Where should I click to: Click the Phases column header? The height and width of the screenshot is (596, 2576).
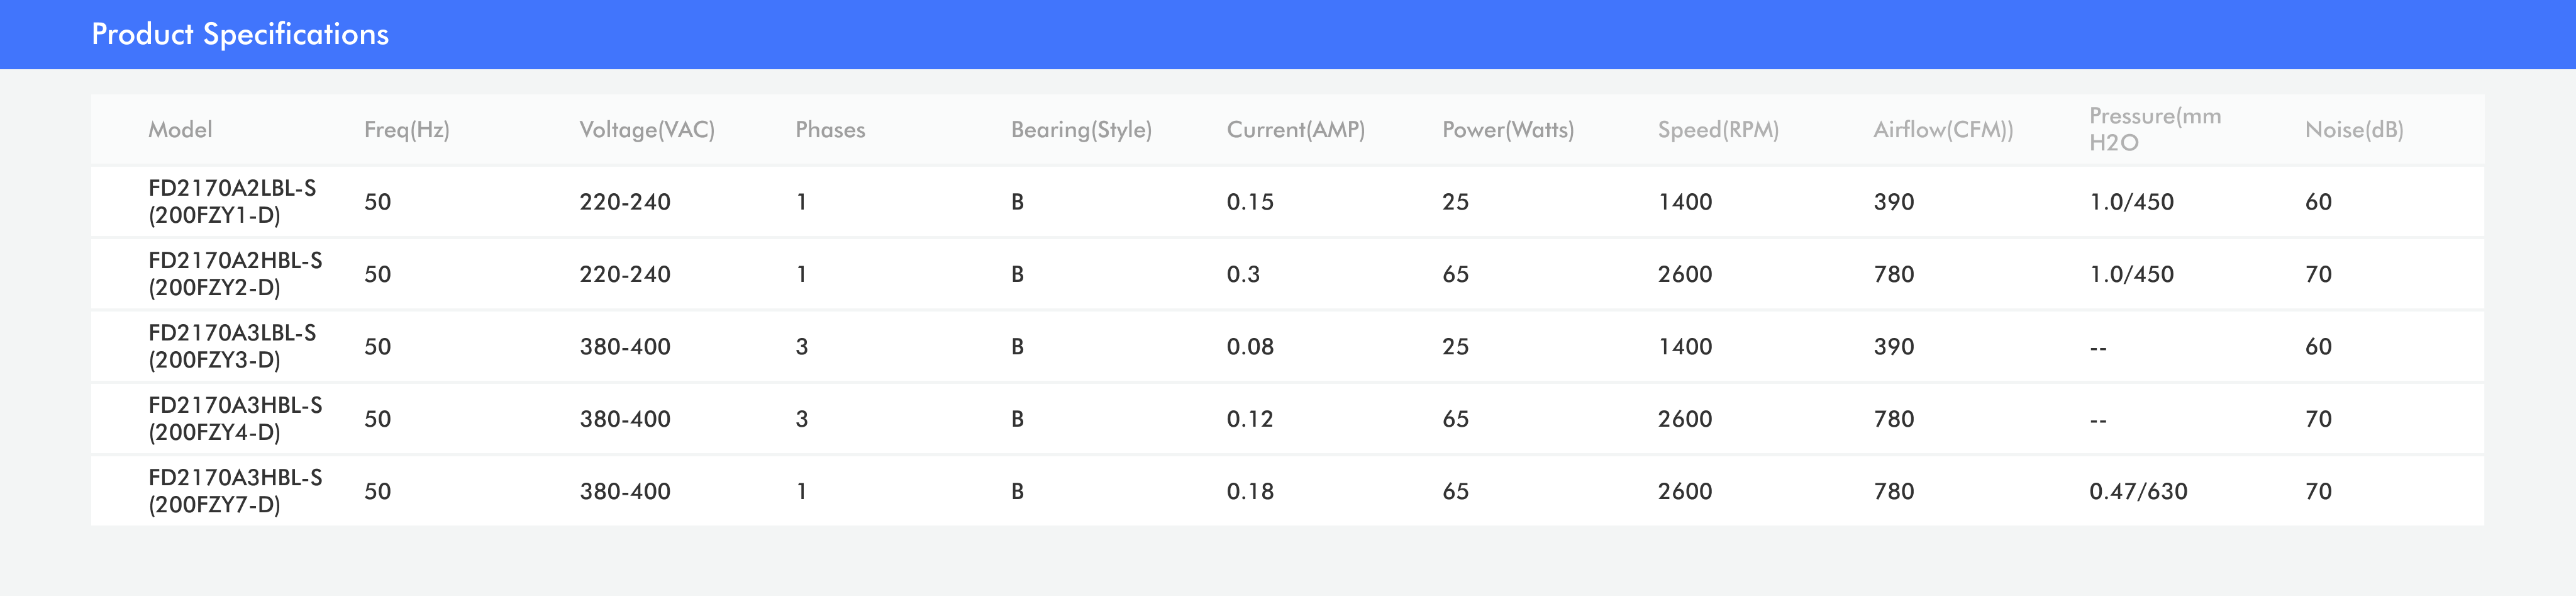(830, 130)
